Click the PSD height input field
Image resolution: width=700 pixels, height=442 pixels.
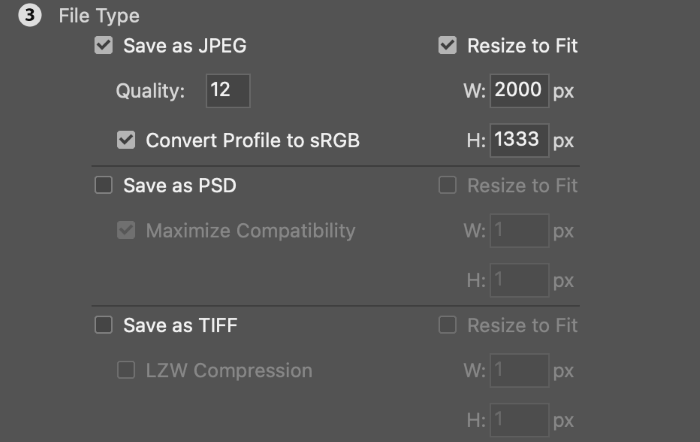519,280
